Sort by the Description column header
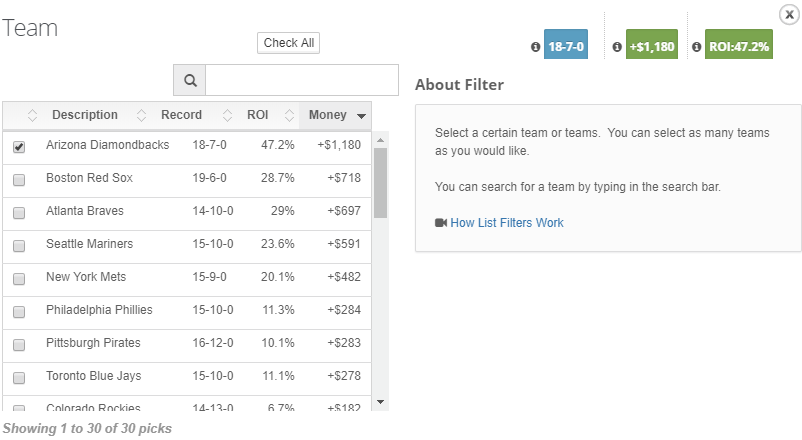This screenshot has height=440, width=802. [85, 115]
